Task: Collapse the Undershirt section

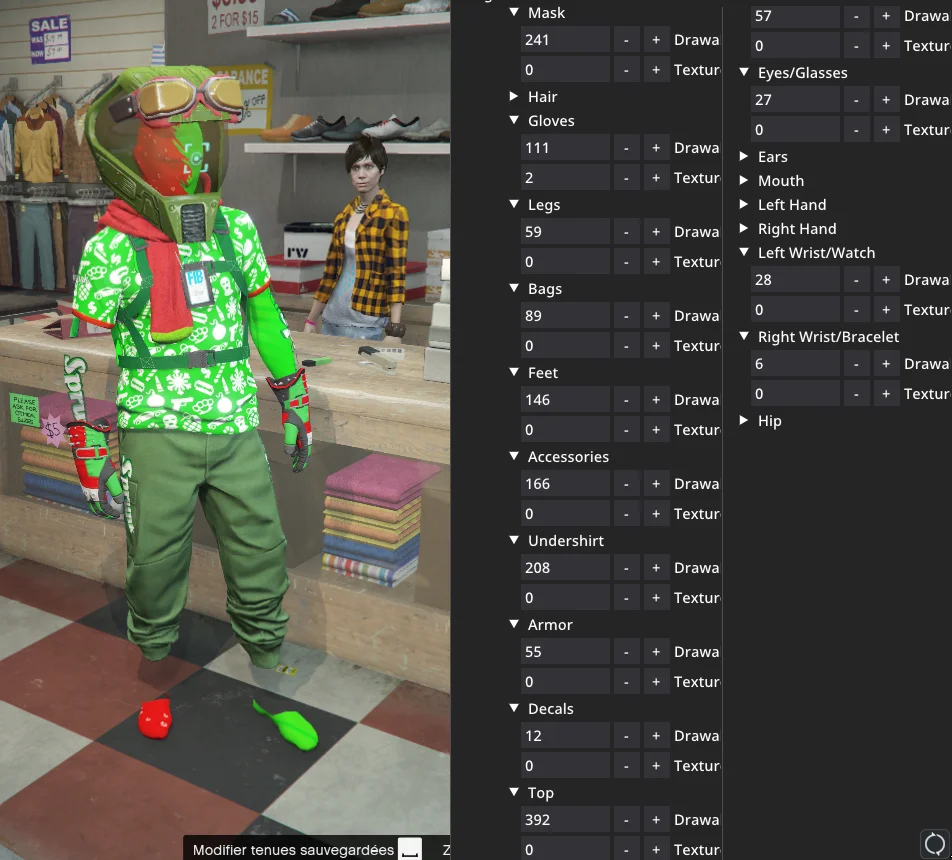Action: coord(514,540)
